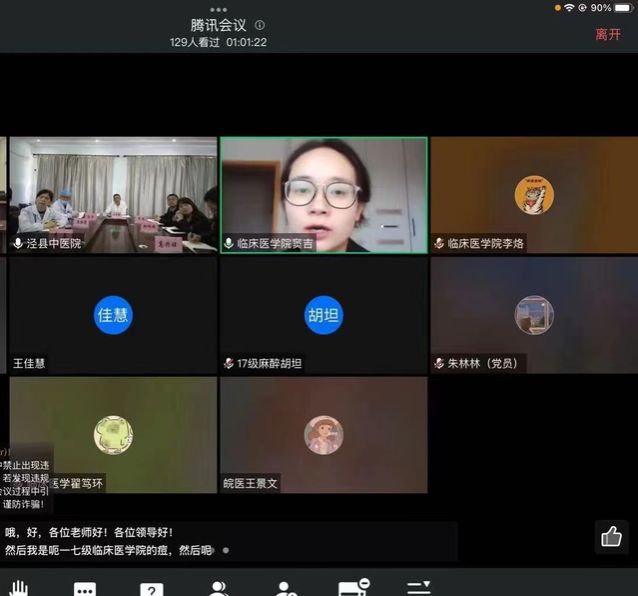Tap the thumbs-up reaction button

point(611,537)
